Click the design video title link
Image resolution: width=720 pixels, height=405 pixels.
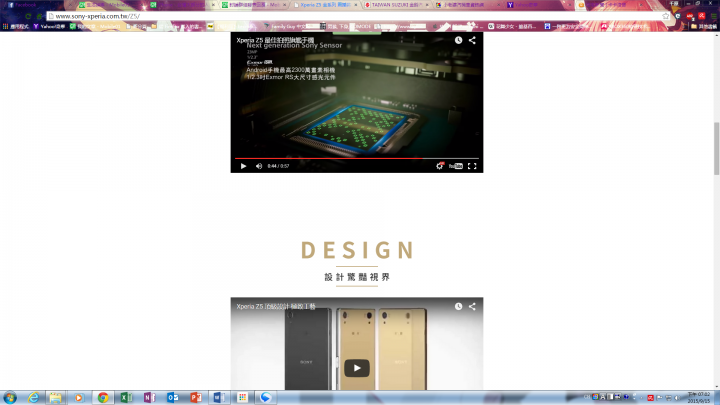(276, 306)
